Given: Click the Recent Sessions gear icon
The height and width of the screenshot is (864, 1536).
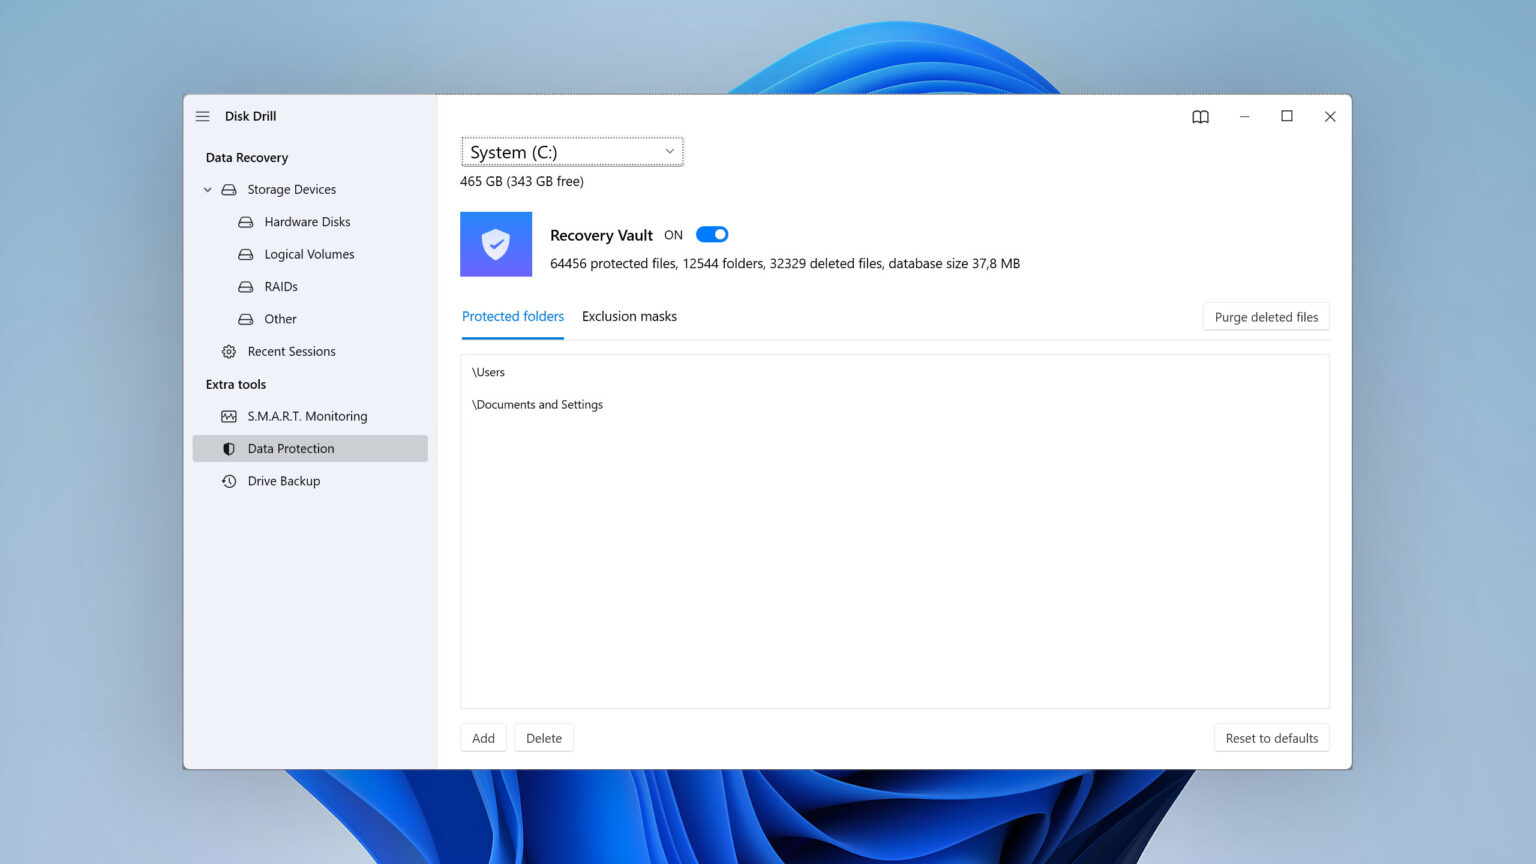Looking at the screenshot, I should [227, 351].
